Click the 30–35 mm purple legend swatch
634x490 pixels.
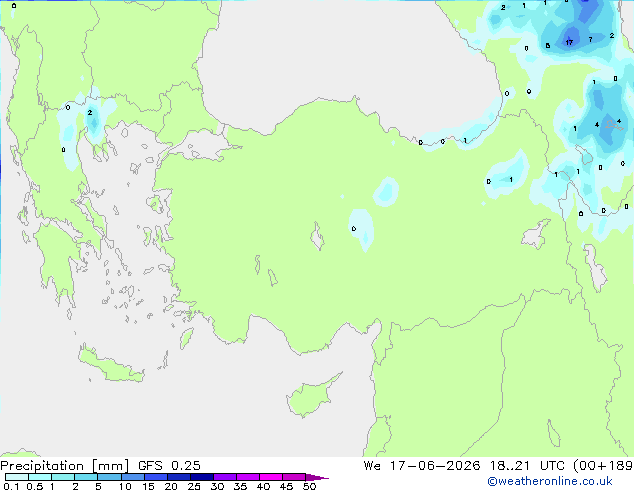point(224,477)
